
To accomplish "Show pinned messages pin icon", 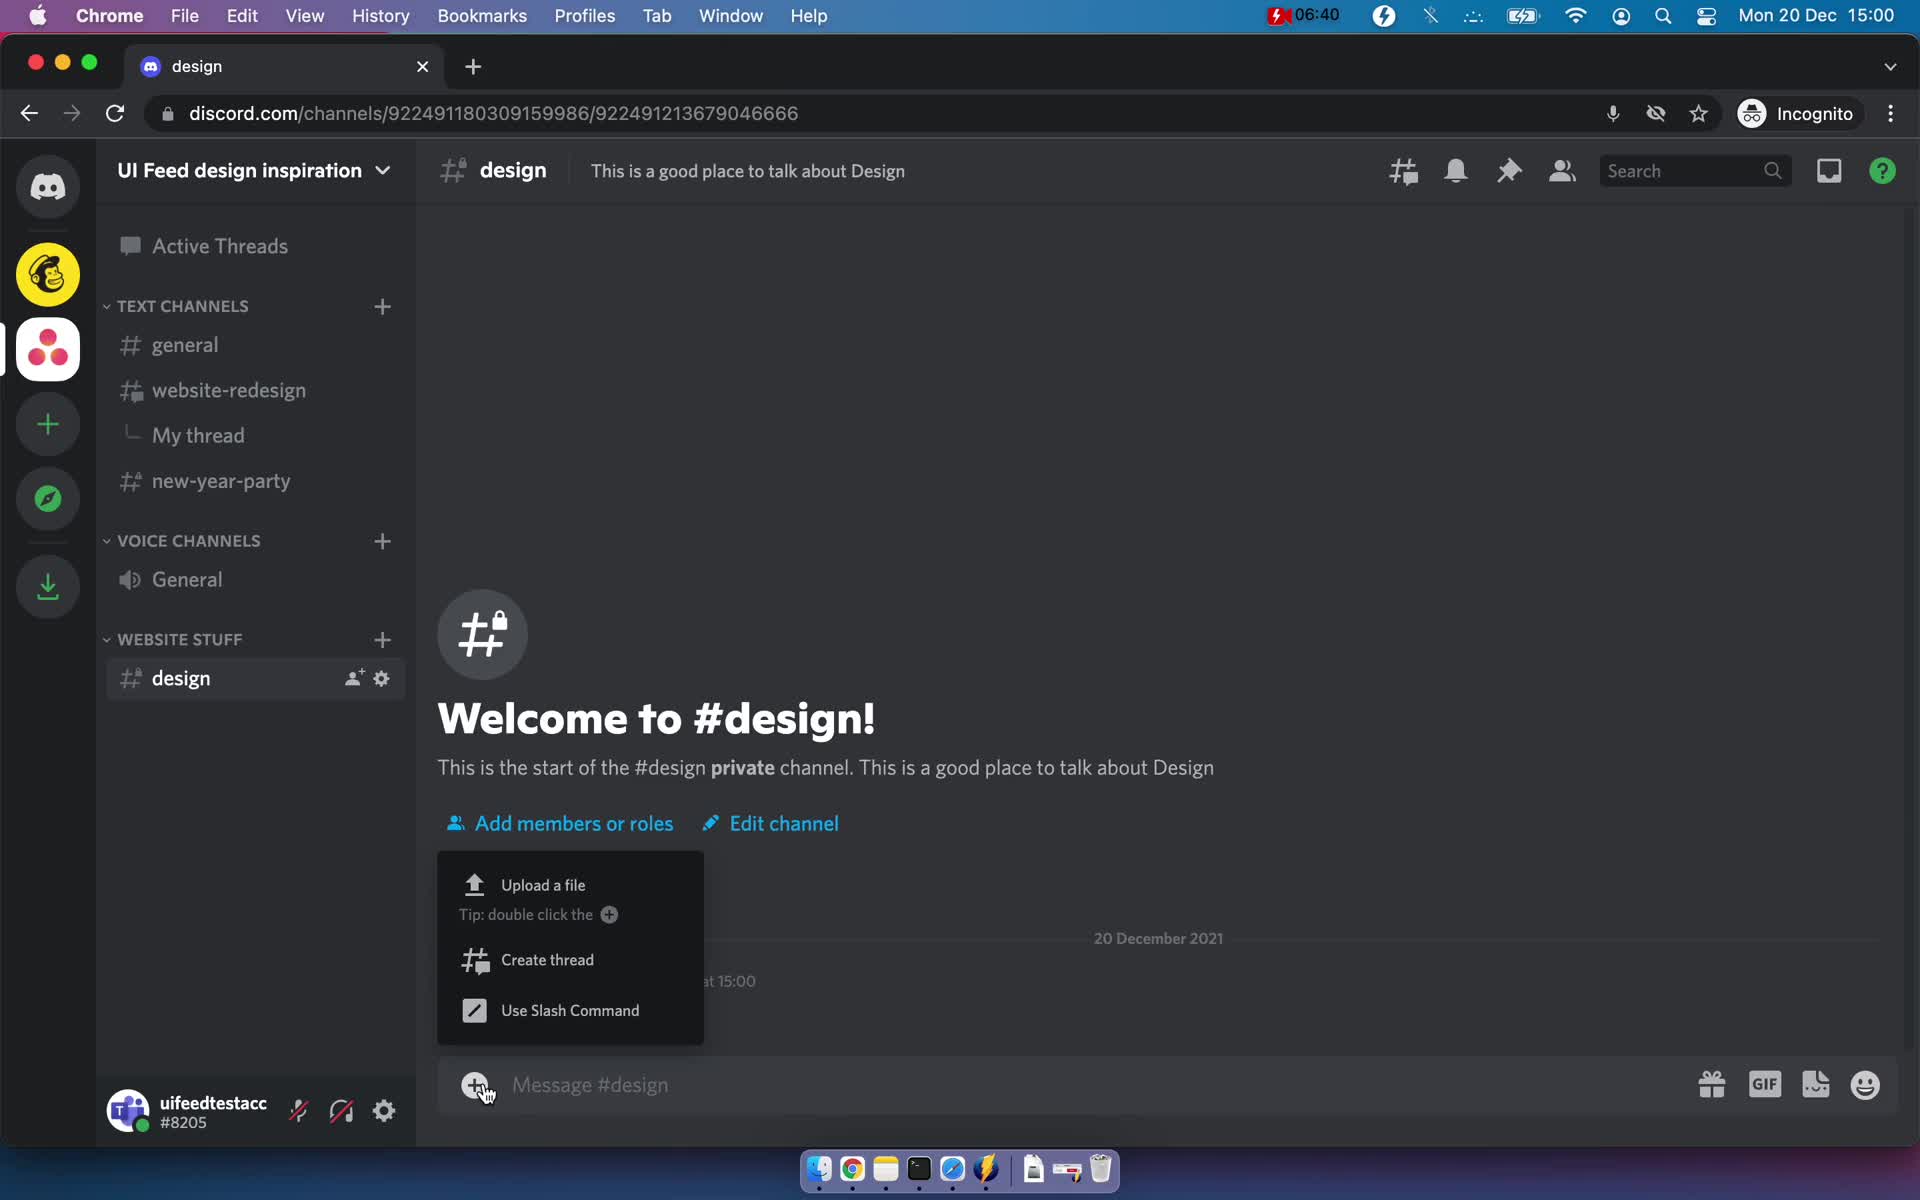I will point(1509,171).
